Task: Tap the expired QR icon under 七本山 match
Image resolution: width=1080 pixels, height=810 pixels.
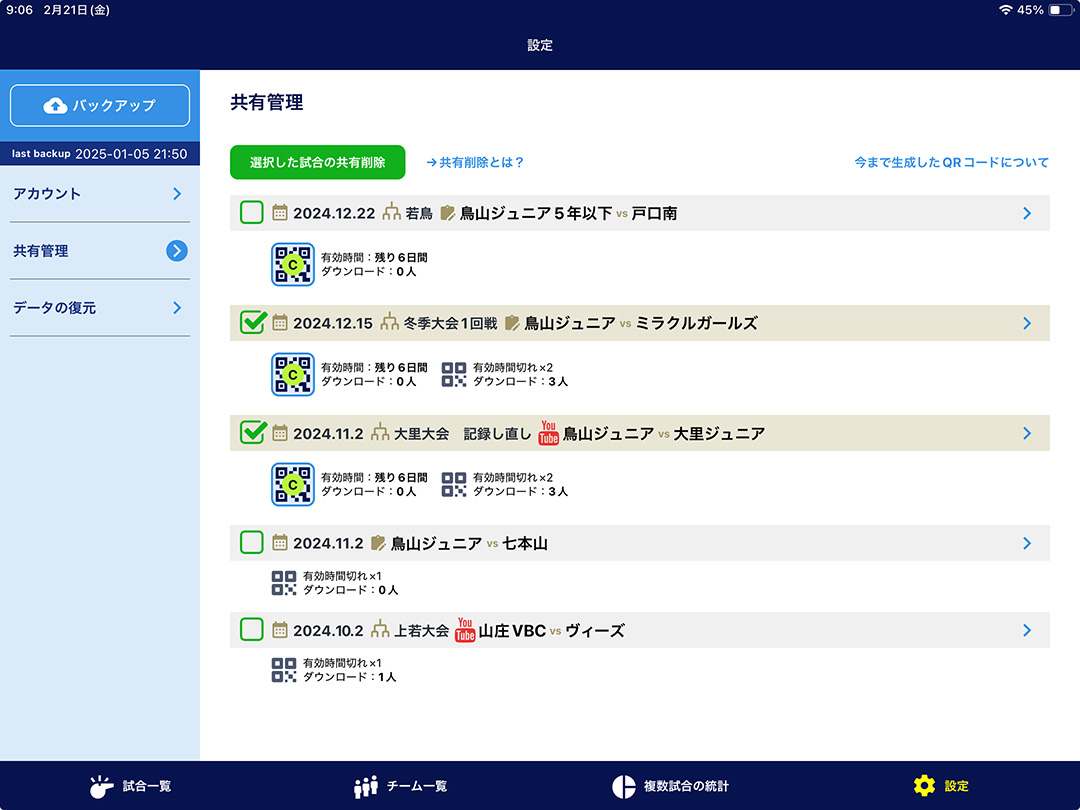Action: (x=284, y=583)
